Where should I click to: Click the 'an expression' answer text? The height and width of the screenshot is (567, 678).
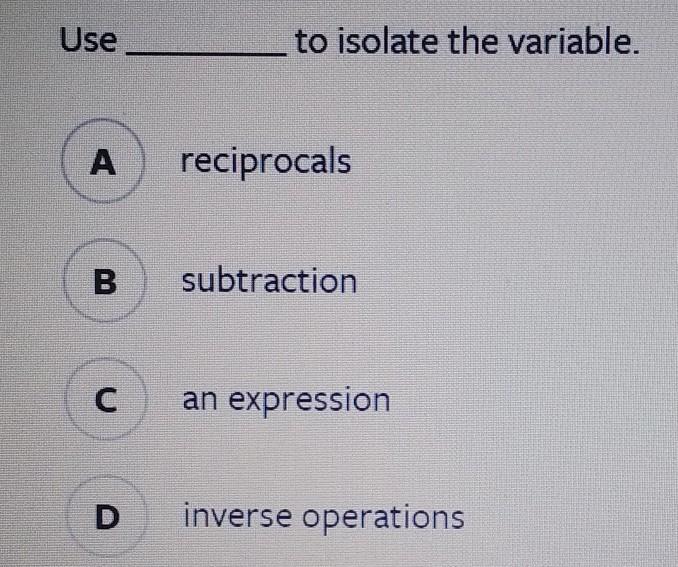pyautogui.click(x=286, y=400)
